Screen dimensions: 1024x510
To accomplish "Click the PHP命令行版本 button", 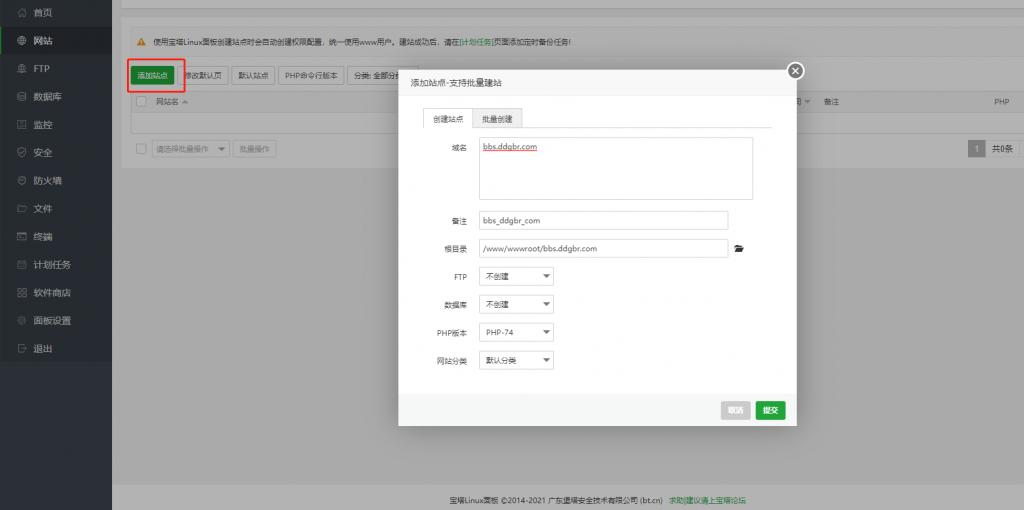I will click(x=311, y=75).
